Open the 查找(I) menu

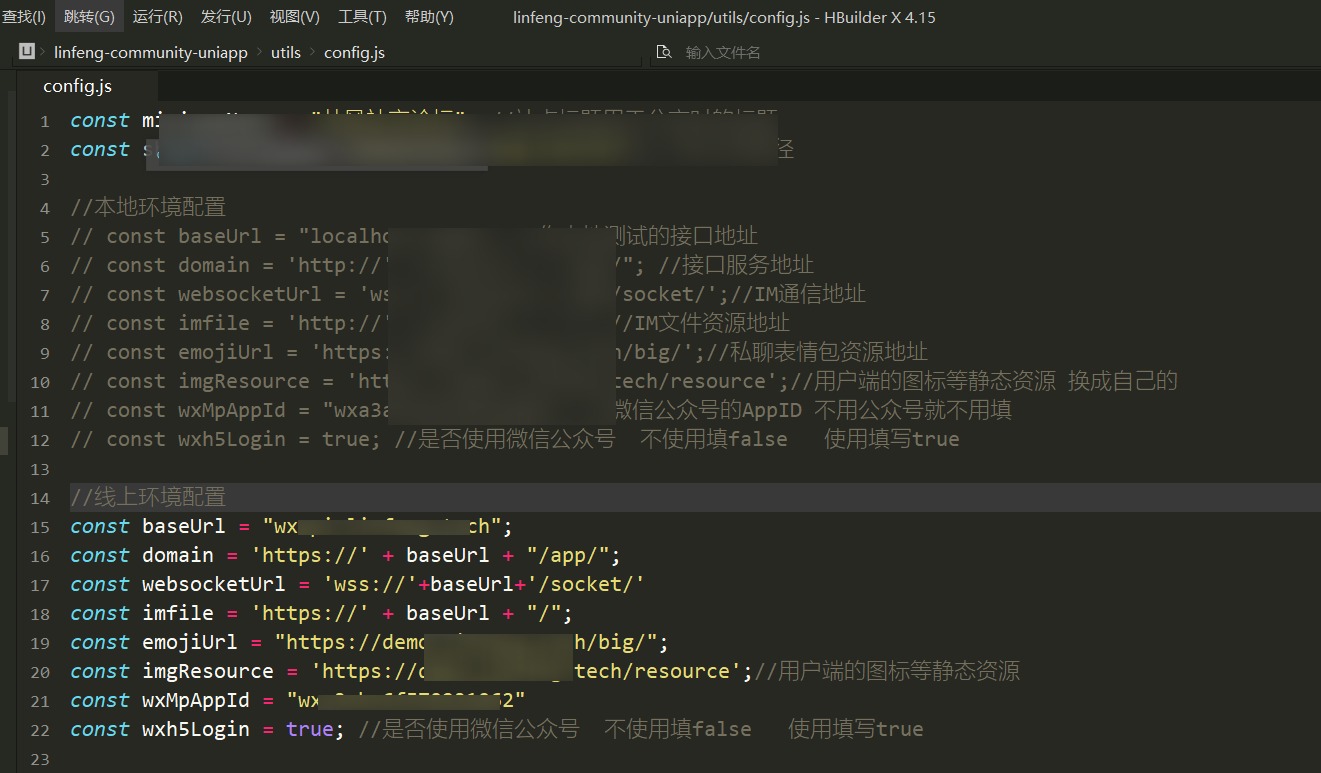point(24,17)
